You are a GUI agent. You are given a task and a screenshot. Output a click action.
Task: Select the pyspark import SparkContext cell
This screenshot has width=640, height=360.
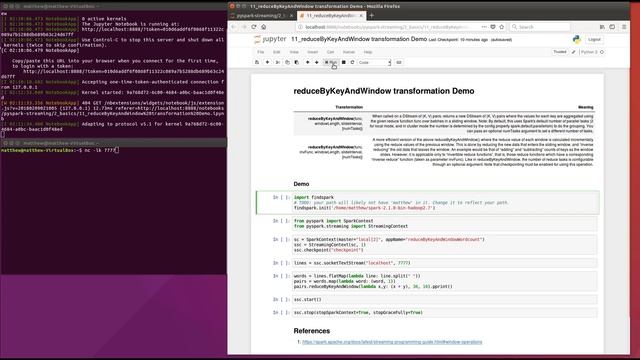[x=444, y=223]
